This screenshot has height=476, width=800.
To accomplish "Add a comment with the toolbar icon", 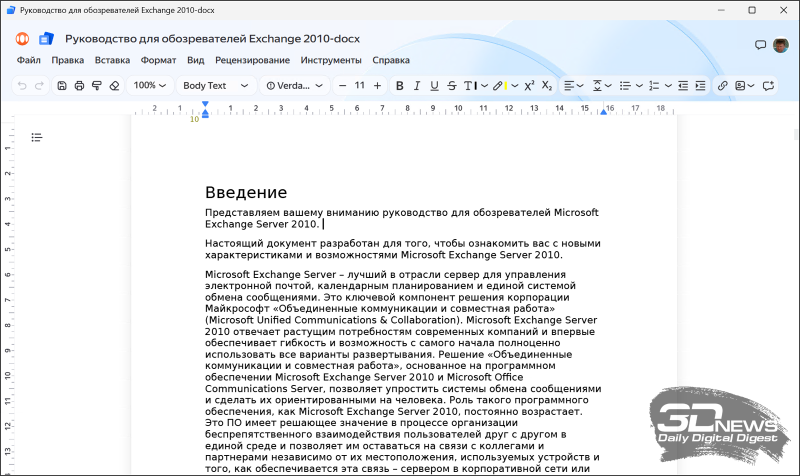I will 768,86.
